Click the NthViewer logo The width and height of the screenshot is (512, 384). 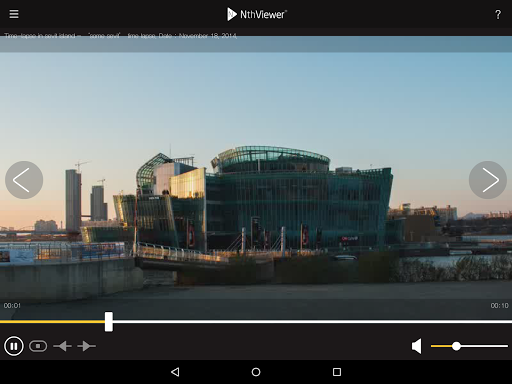[x=257, y=14]
